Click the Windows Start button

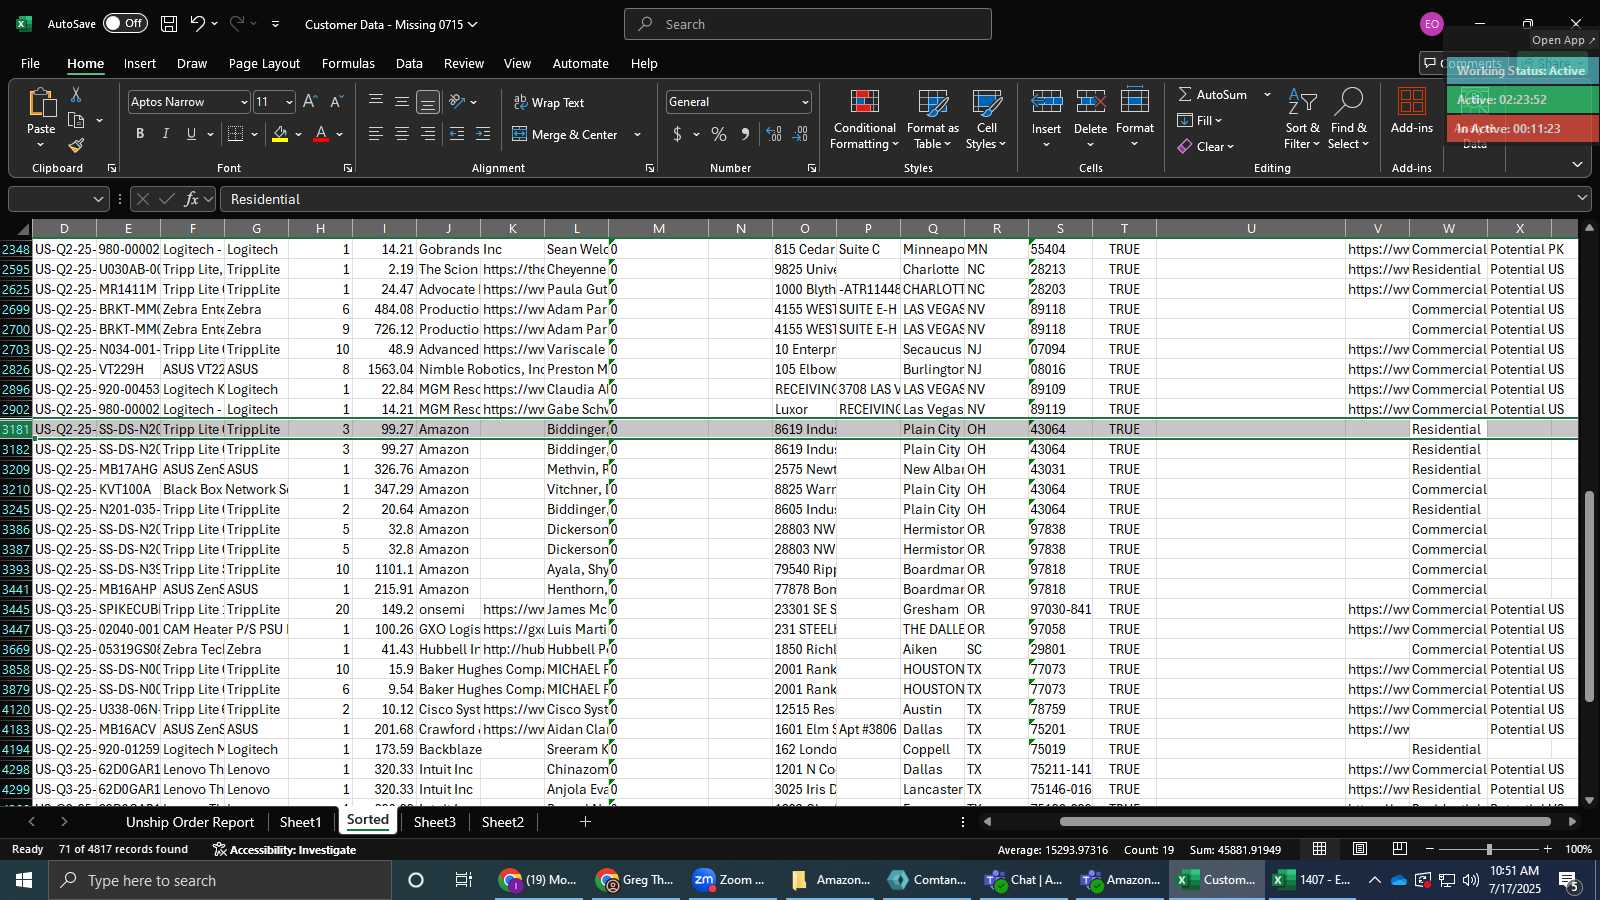point(24,880)
